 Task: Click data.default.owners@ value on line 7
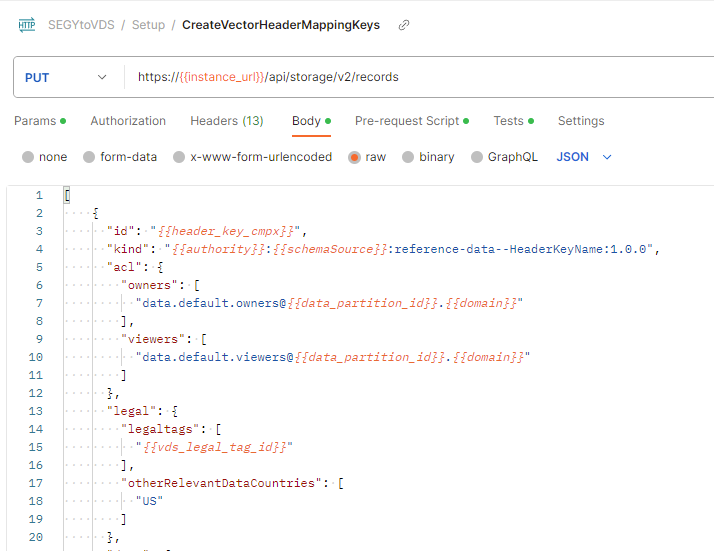tap(214, 303)
